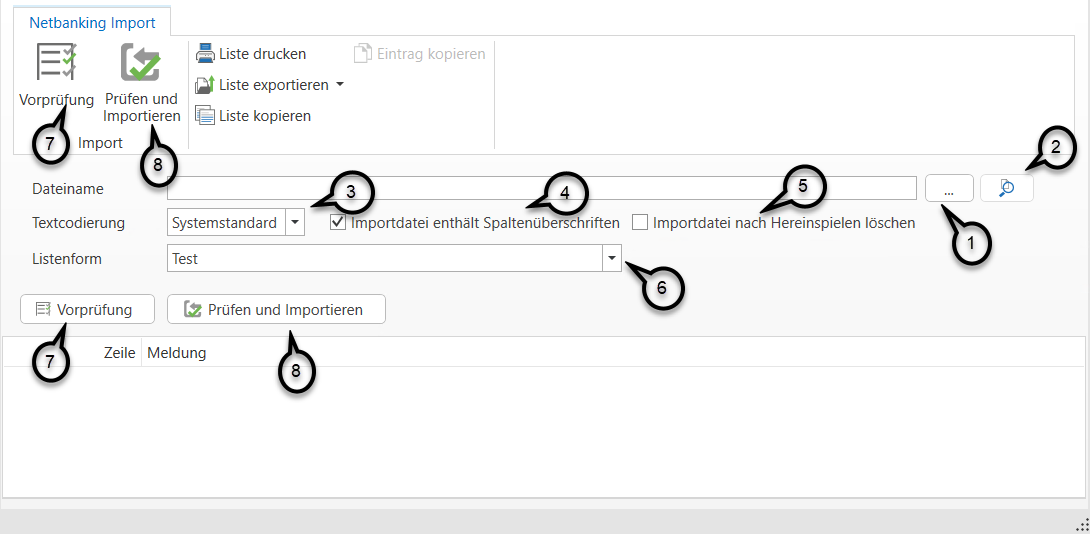Click the magnifier preview icon beside Dateiname
Screen dimensions: 1090x534
coord(1007,188)
